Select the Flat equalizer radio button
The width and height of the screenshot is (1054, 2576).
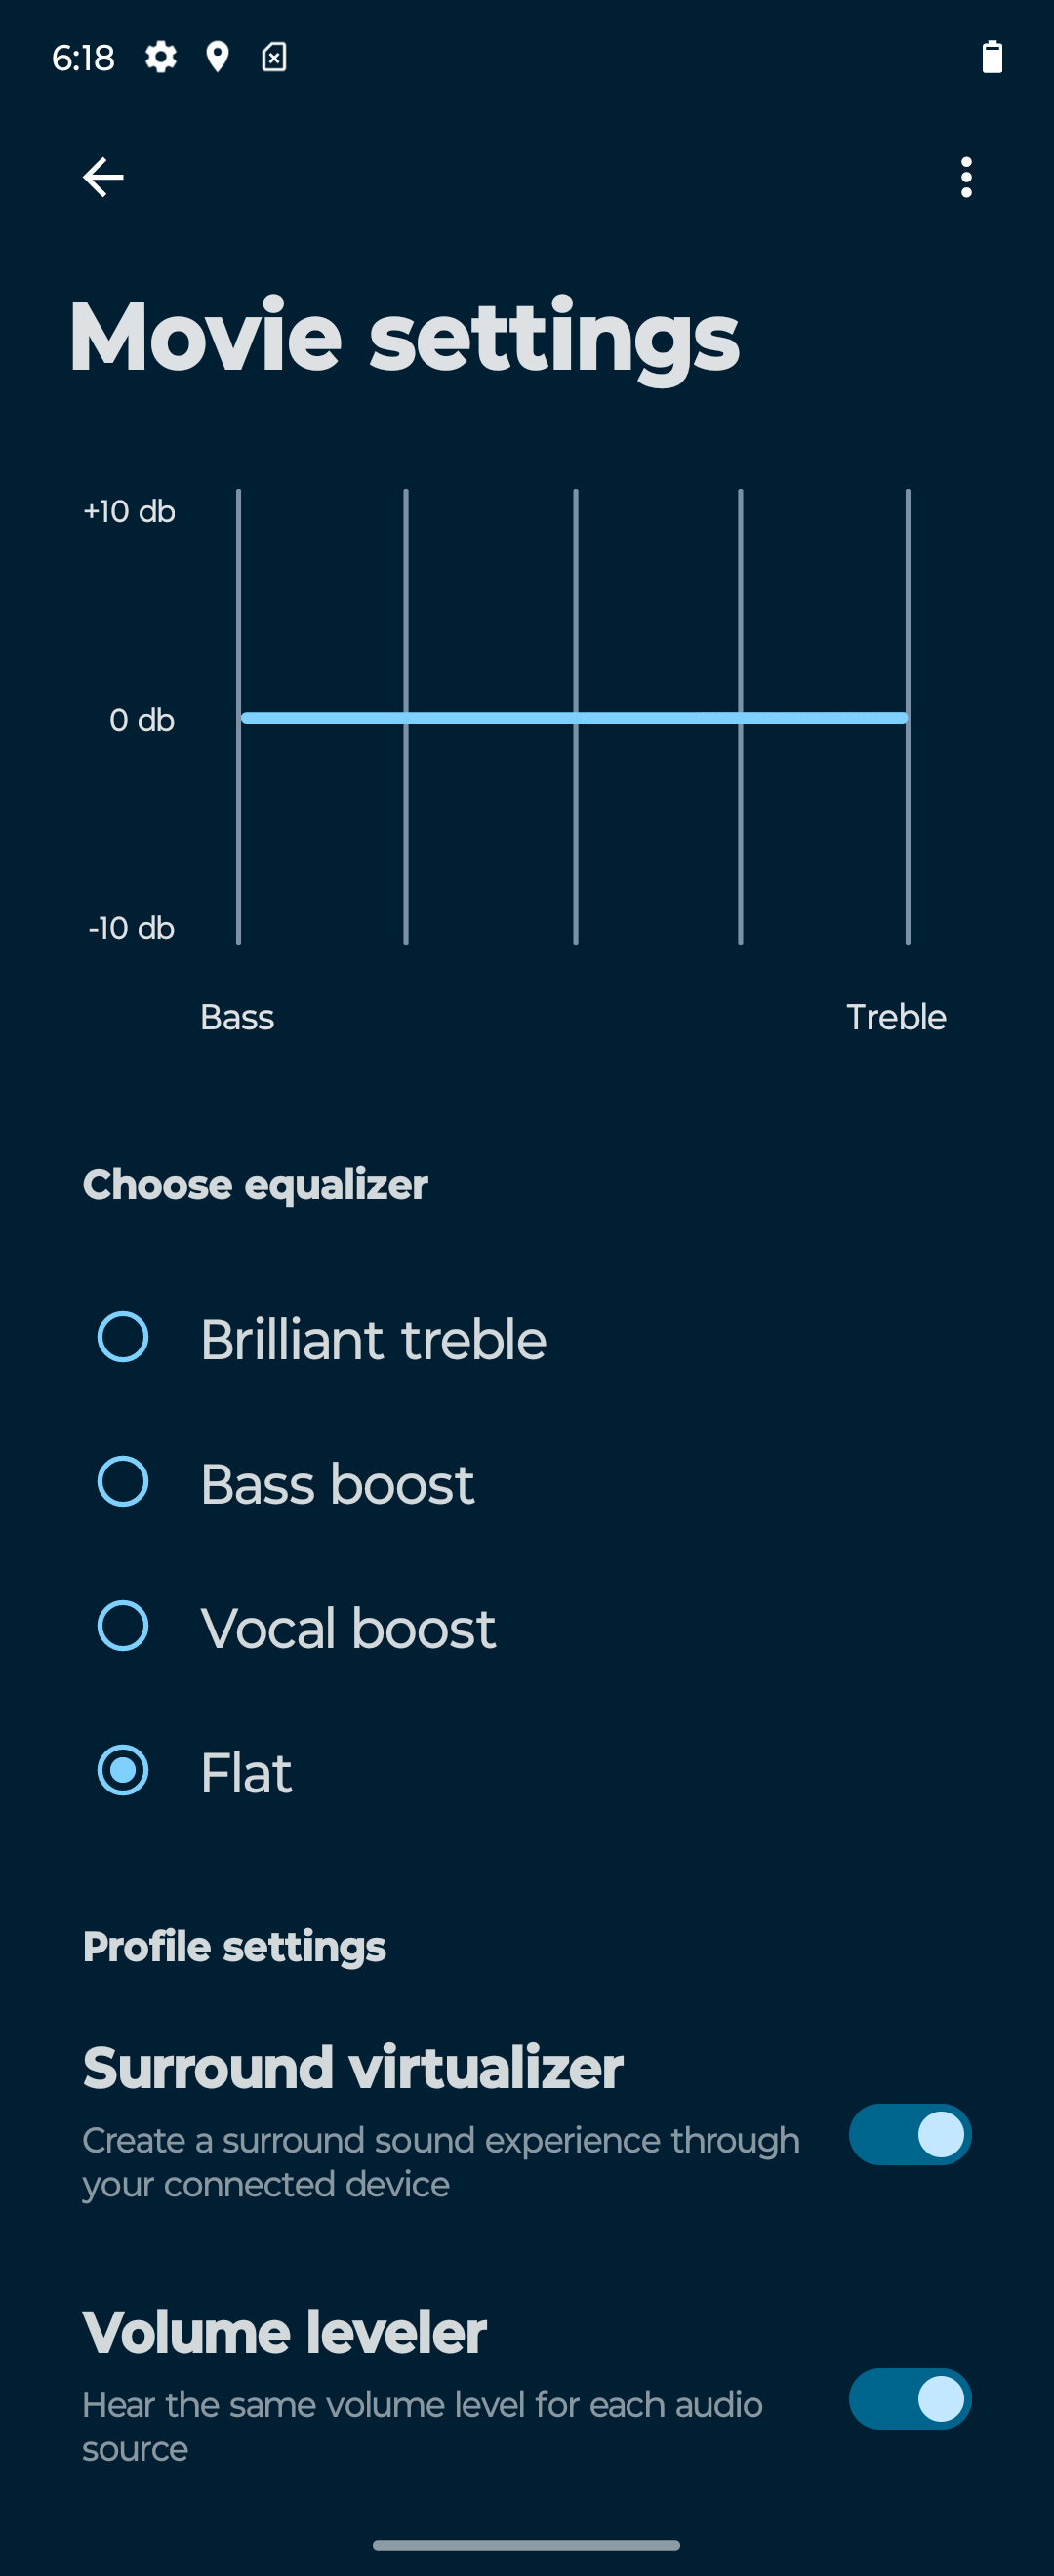[x=123, y=1771]
